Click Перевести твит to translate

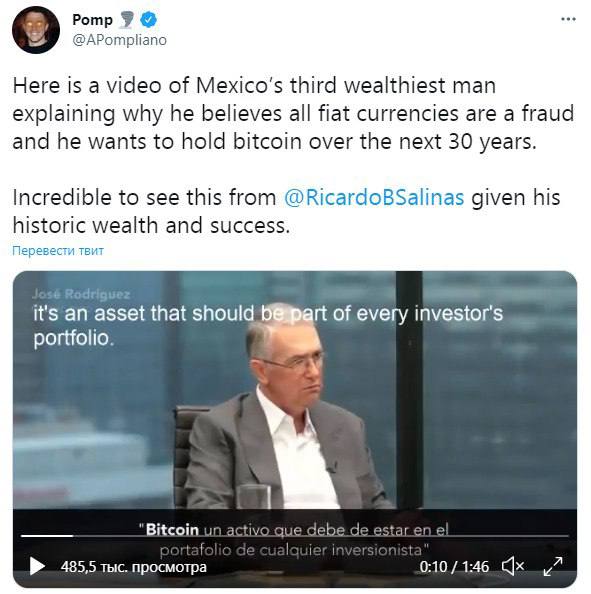tap(58, 250)
